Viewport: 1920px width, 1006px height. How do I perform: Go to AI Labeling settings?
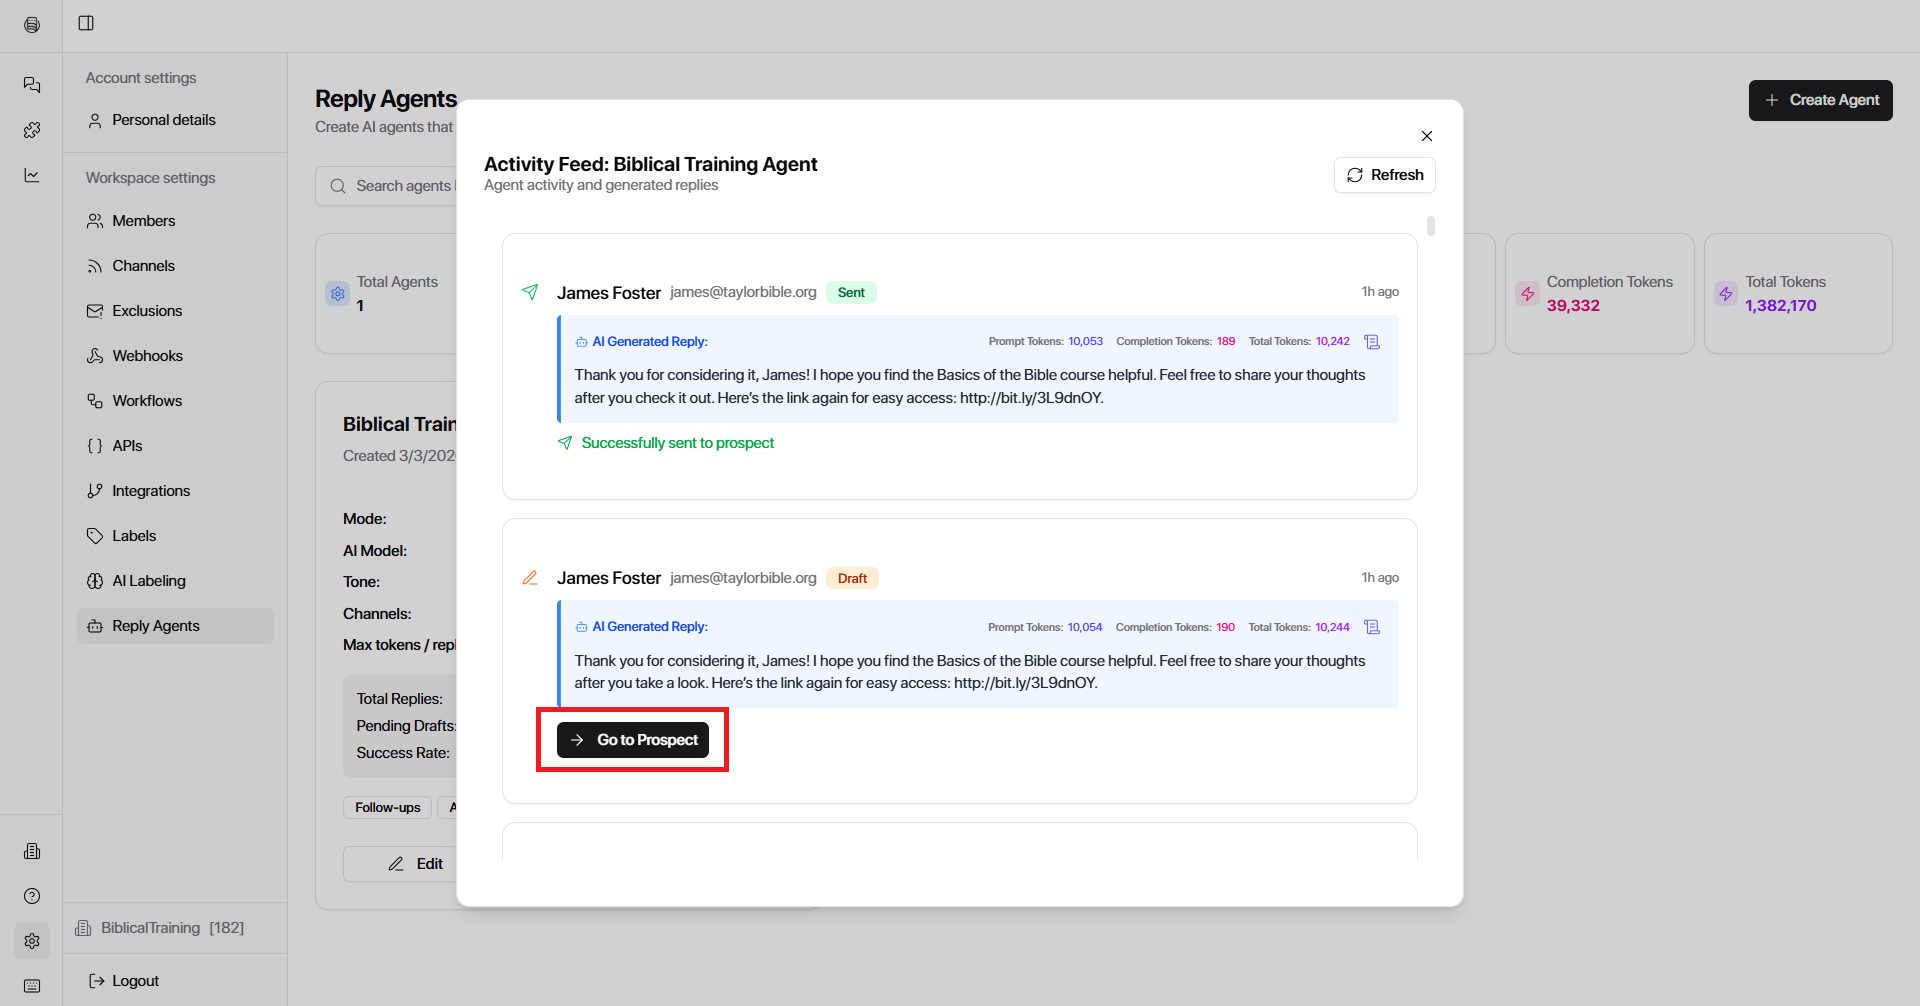point(148,581)
